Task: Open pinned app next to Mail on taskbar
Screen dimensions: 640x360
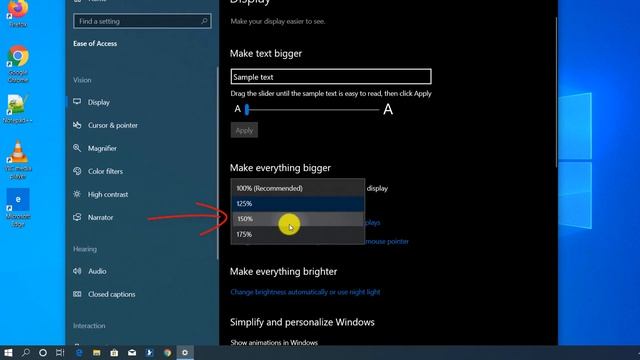Action: pos(149,353)
